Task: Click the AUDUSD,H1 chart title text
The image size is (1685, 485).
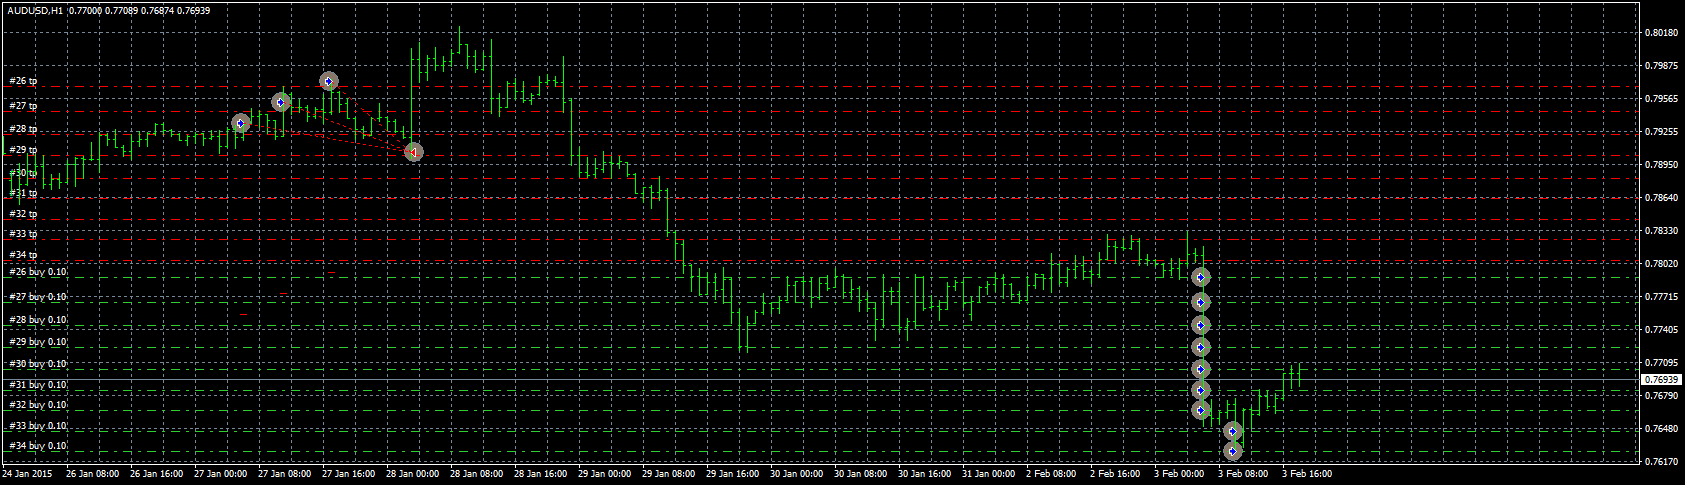Action: point(35,9)
